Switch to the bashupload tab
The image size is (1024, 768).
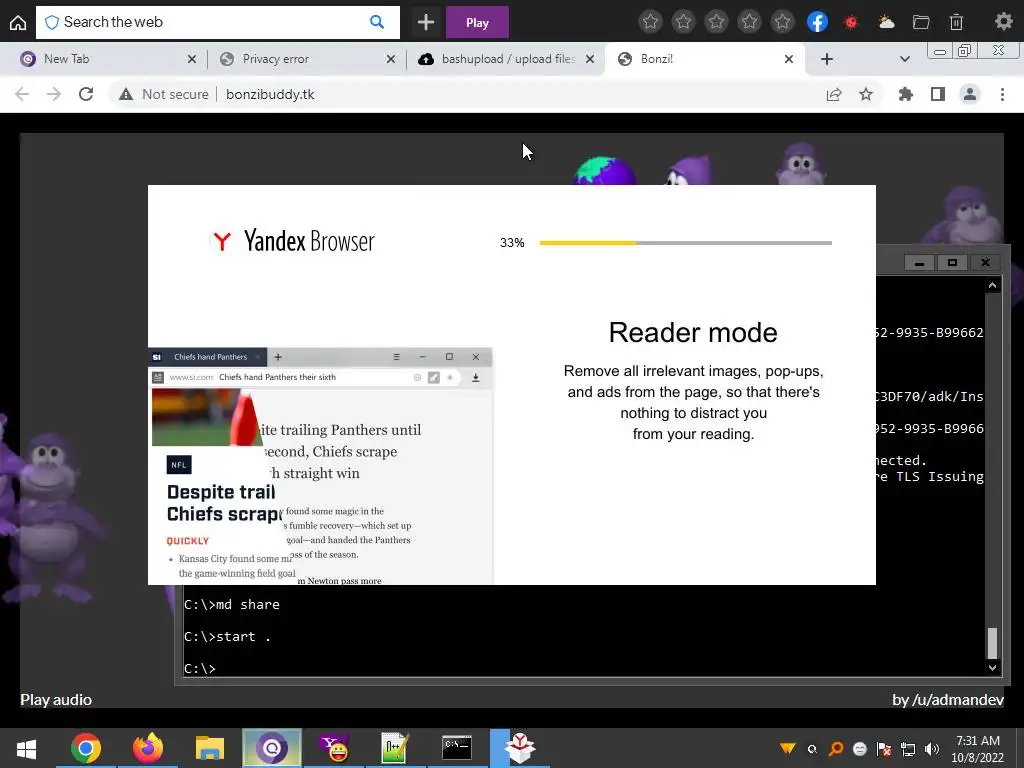(x=506, y=59)
